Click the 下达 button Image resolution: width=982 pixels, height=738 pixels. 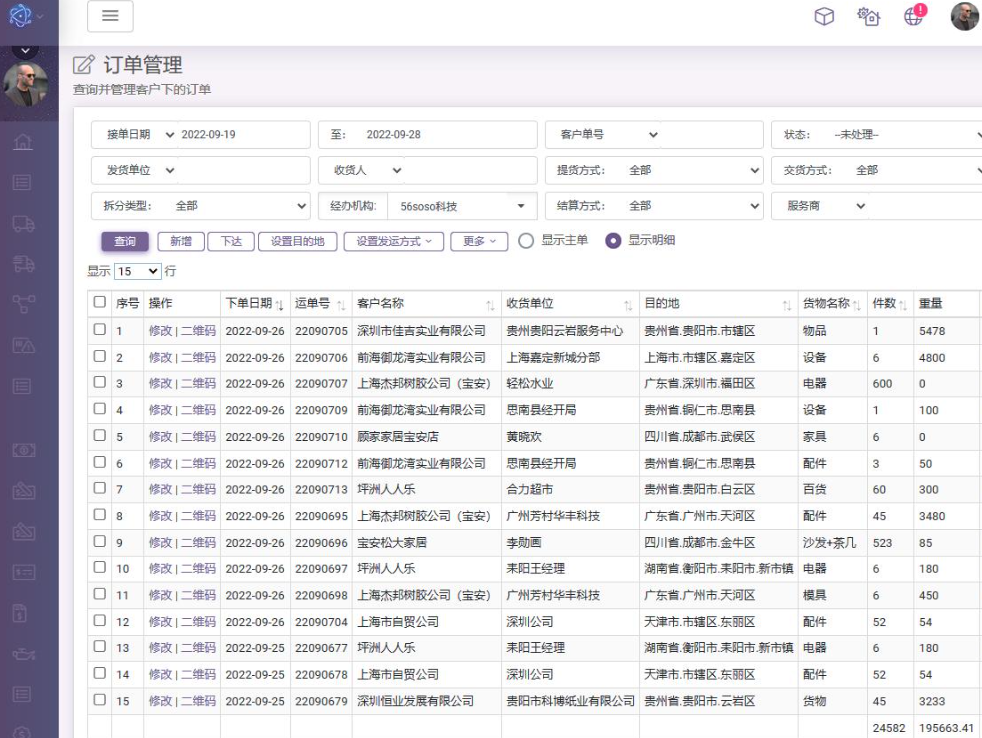tap(231, 242)
